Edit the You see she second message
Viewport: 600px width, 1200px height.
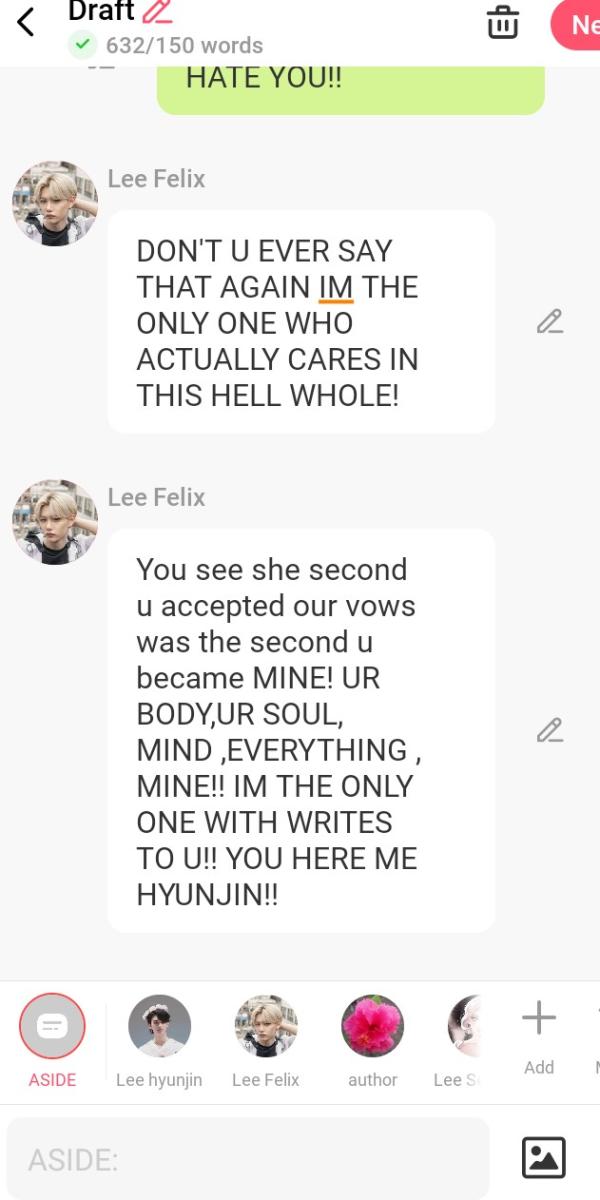point(549,731)
